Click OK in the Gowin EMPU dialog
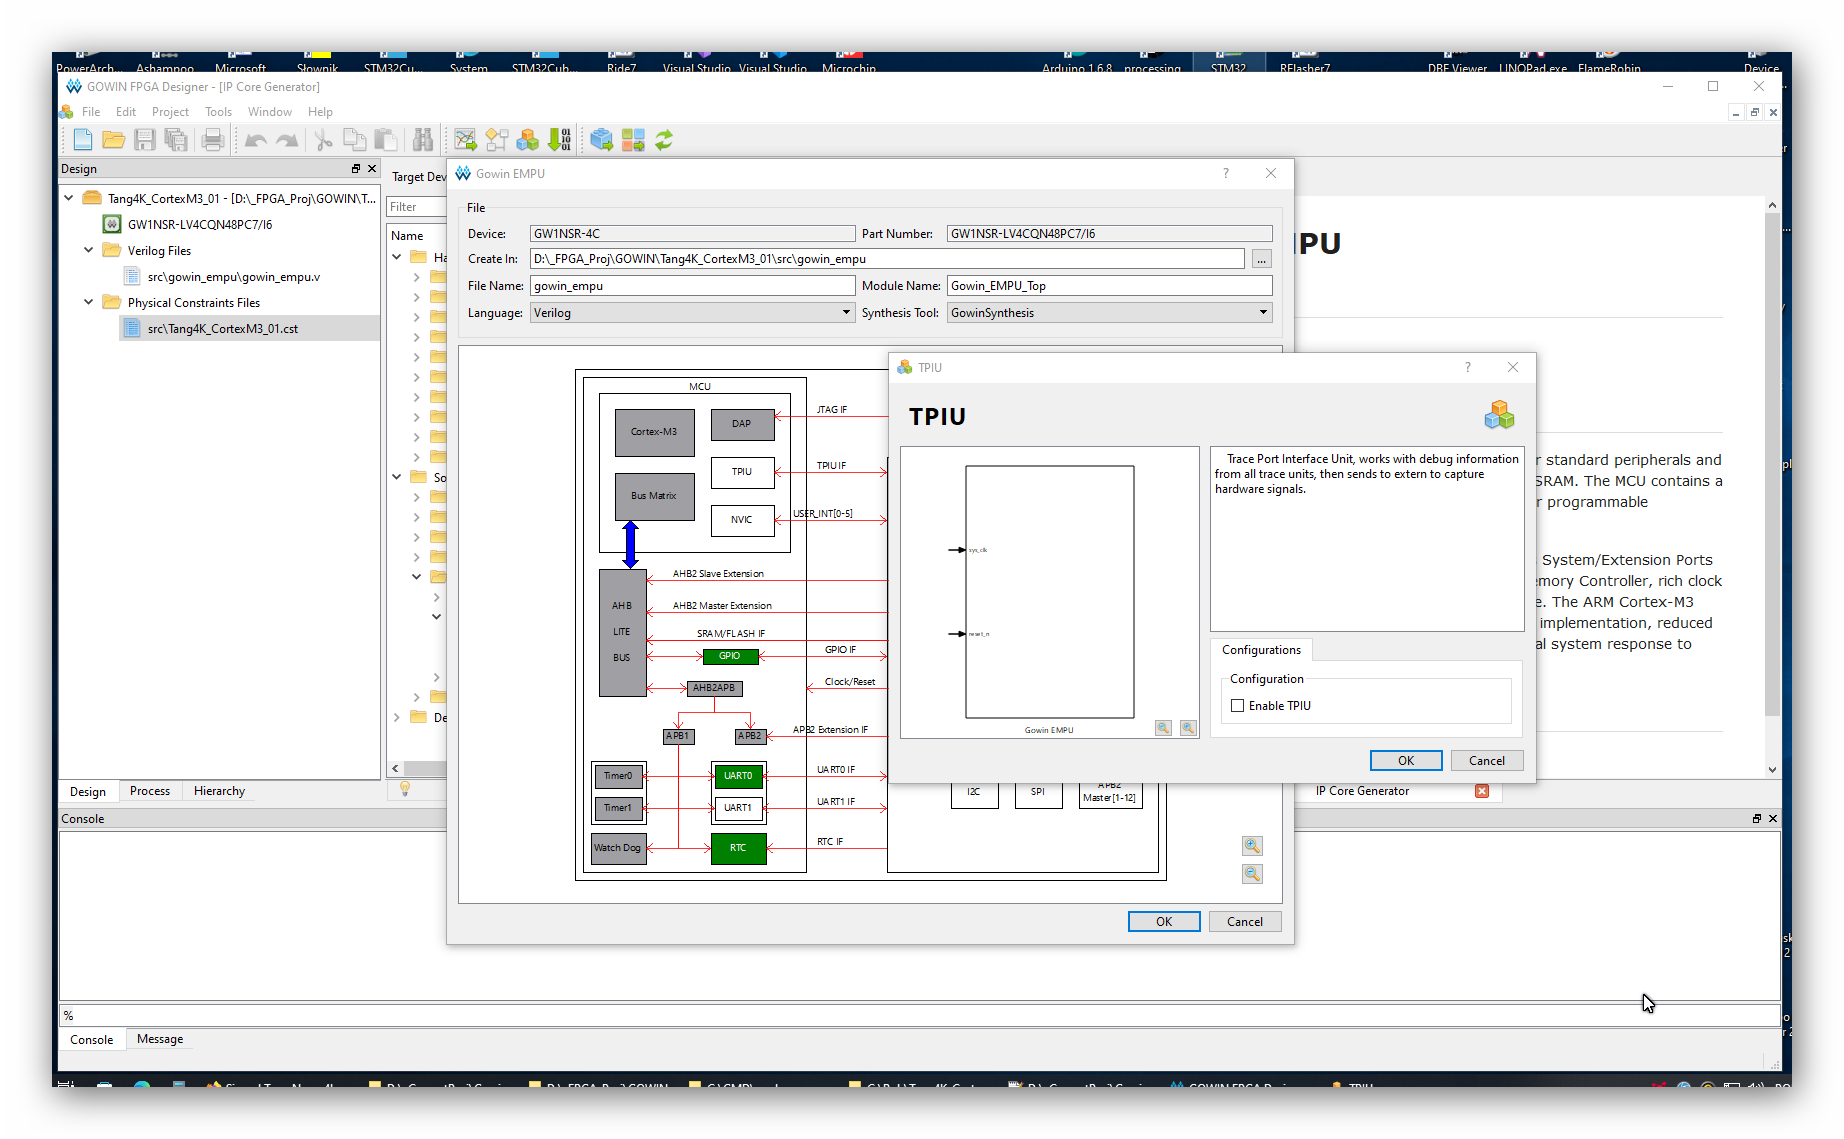1844x1139 pixels. (1164, 922)
